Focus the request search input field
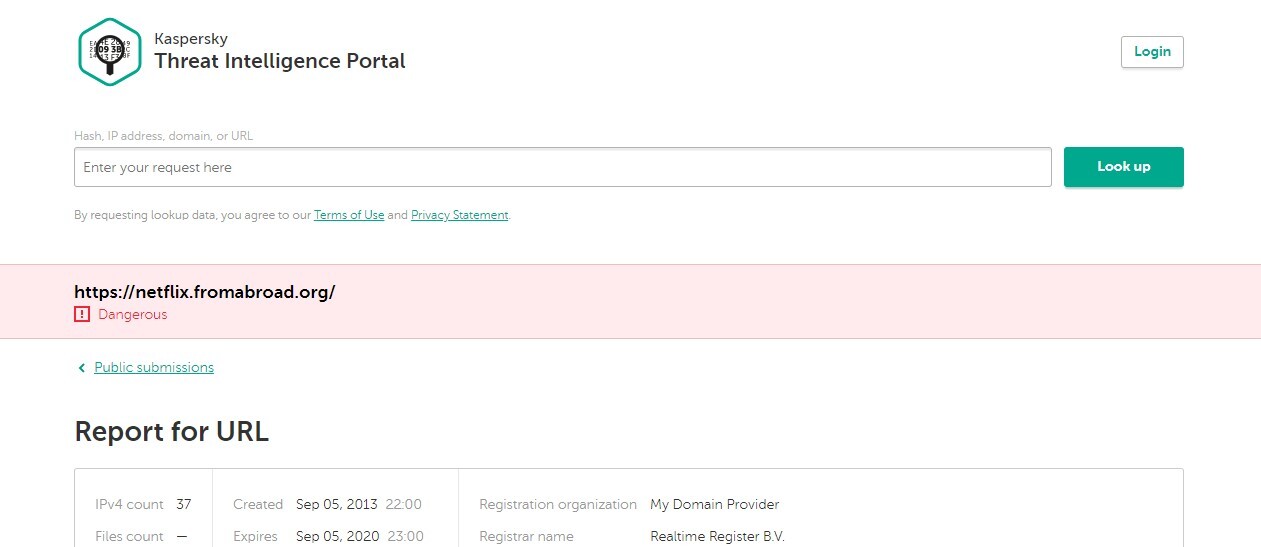Screen dimensions: 1261x547 562,167
